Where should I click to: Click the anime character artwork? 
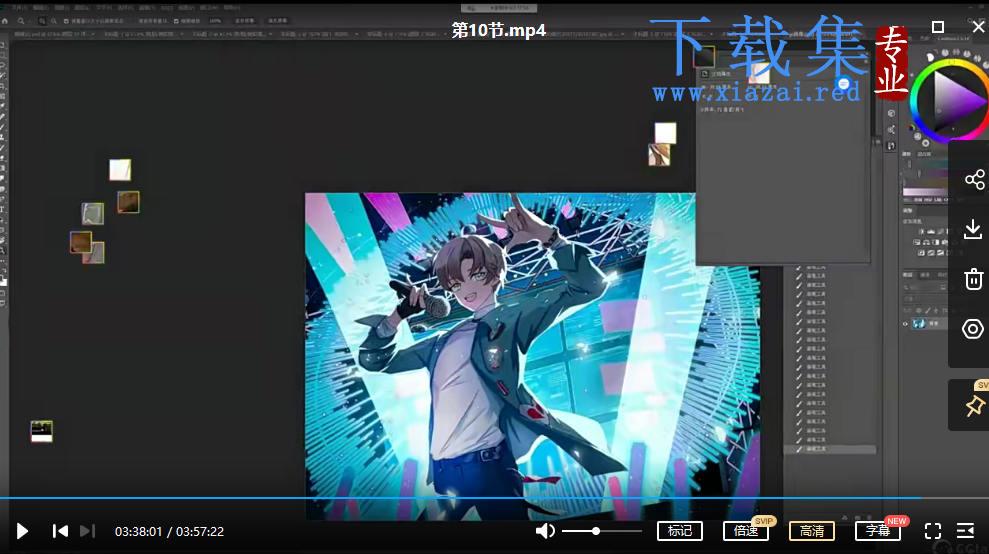pyautogui.click(x=532, y=356)
